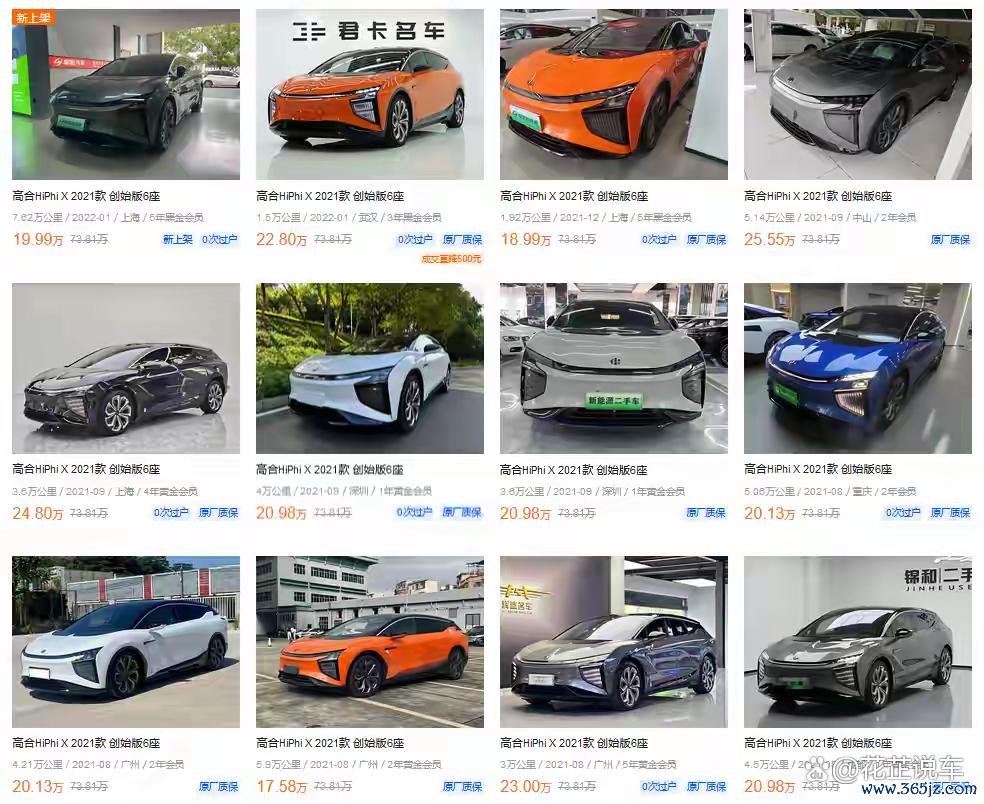Image resolution: width=984 pixels, height=804 pixels.
Task: Click the 17.58万 price
Action: (x=281, y=786)
